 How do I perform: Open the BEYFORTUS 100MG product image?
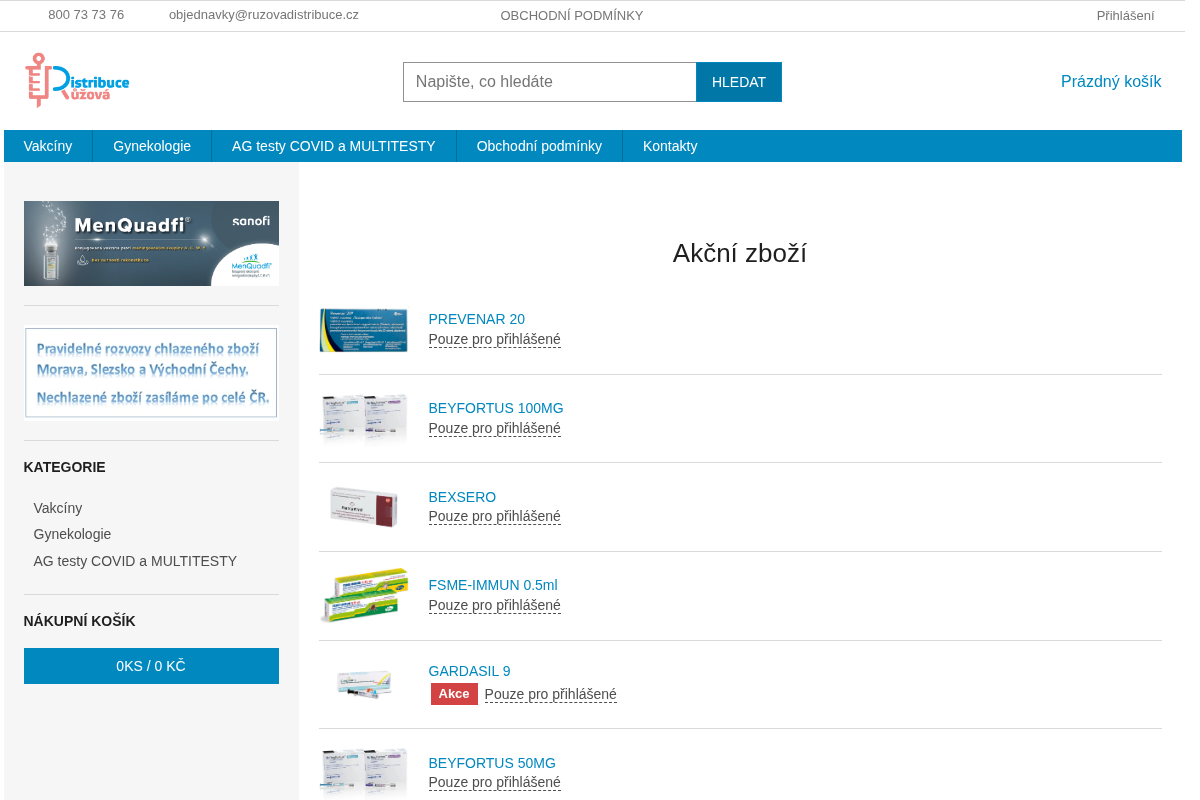(363, 418)
